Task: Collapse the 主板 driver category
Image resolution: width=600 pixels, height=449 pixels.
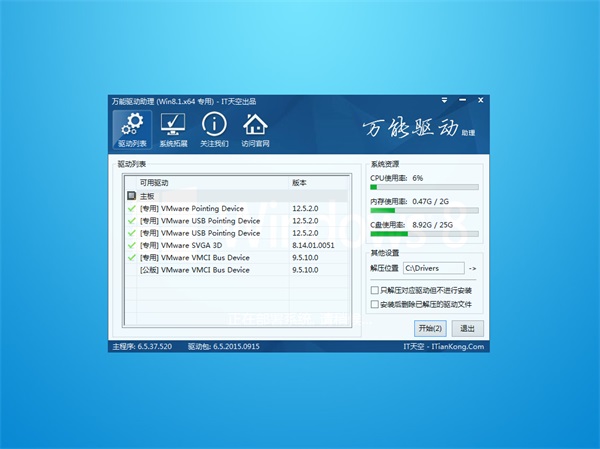Action: [131, 196]
